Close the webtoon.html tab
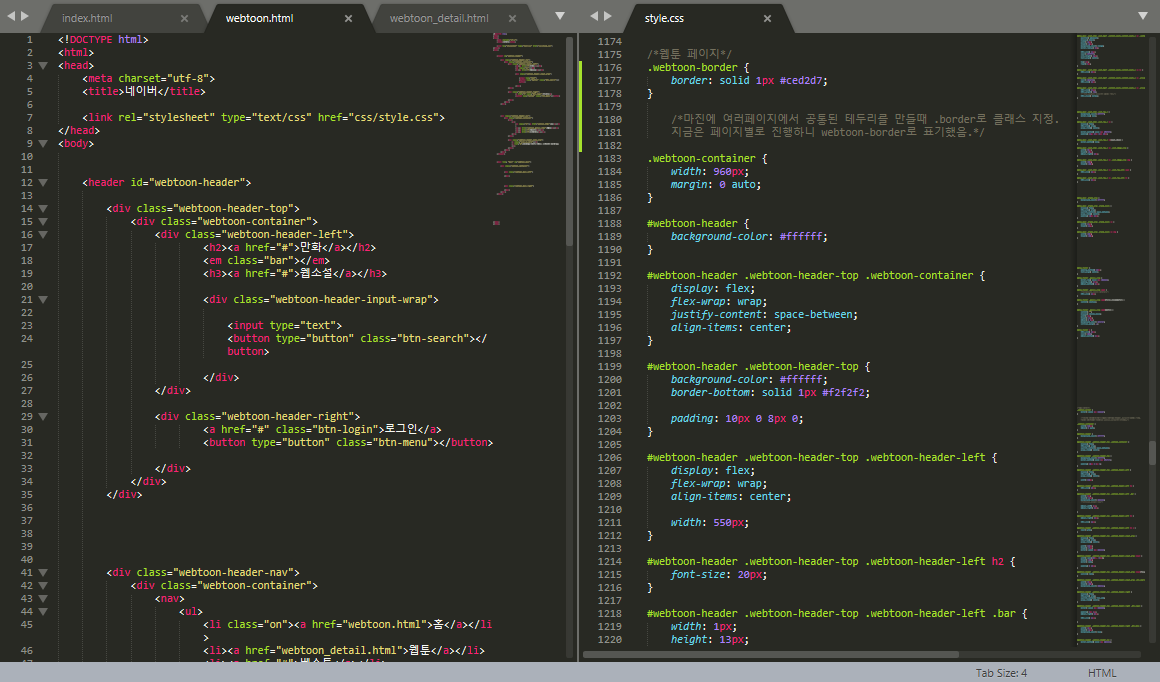This screenshot has width=1160, height=682. click(348, 18)
